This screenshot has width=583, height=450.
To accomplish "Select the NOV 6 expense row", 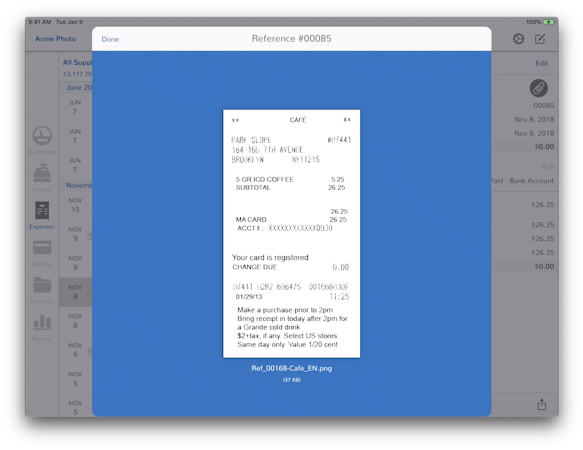I will pos(75,350).
